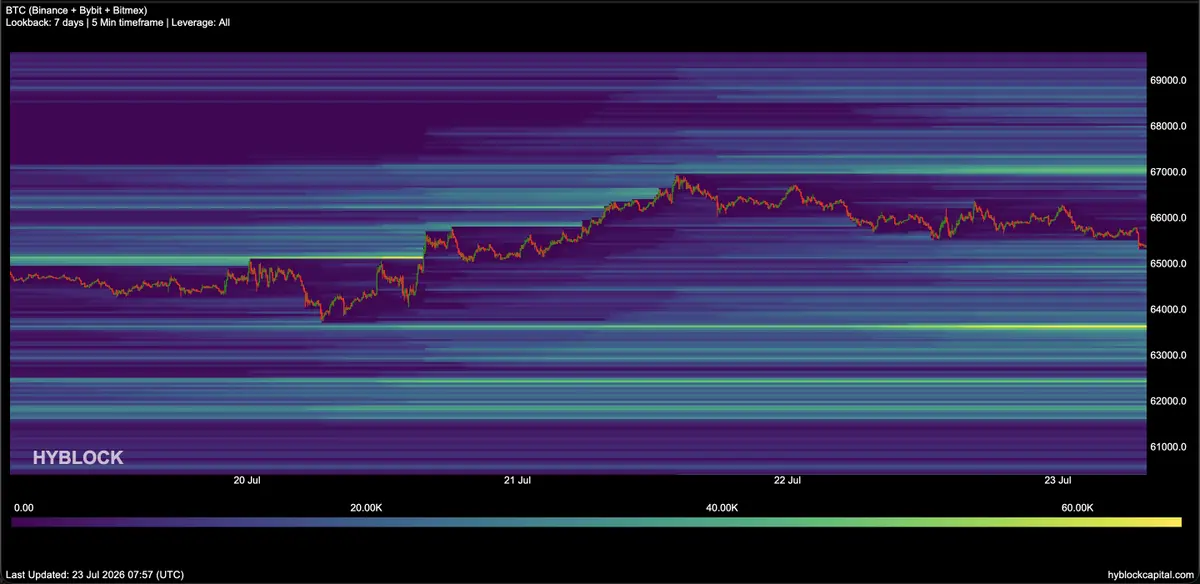
Task: Click the 66000.0 price axis label
Action: [1168, 218]
